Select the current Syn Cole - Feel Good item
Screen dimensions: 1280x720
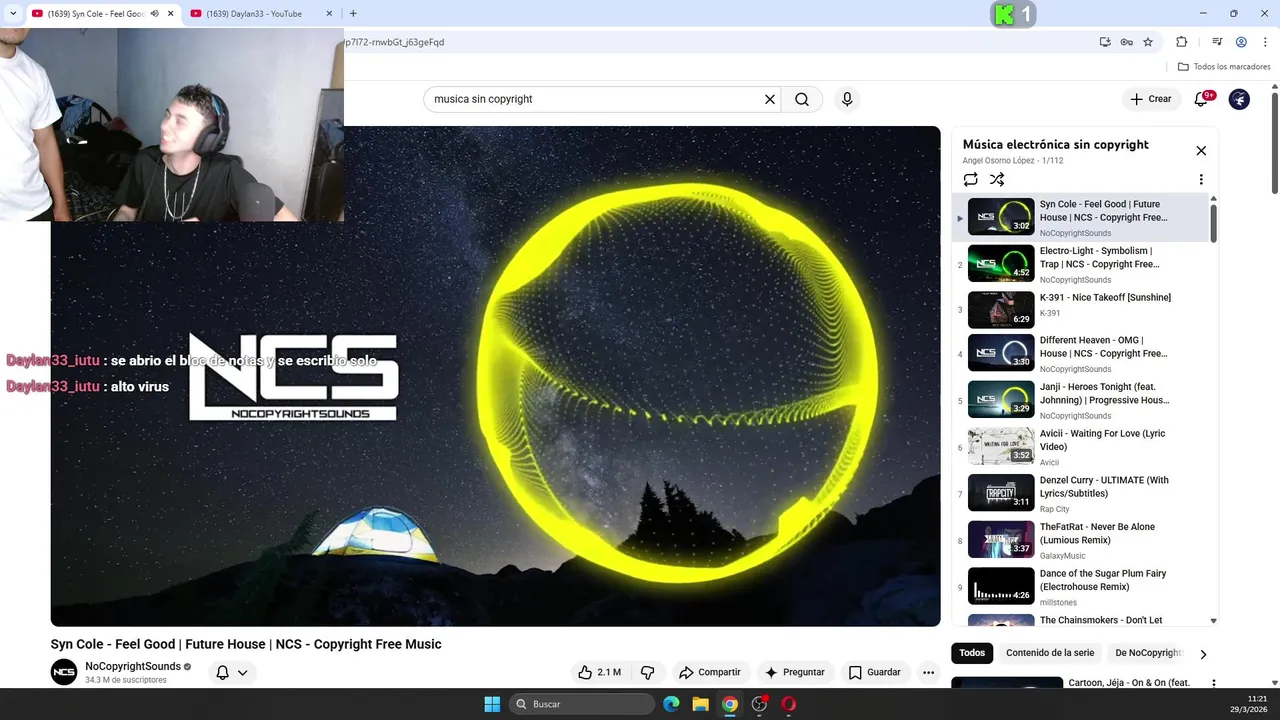[1080, 218]
